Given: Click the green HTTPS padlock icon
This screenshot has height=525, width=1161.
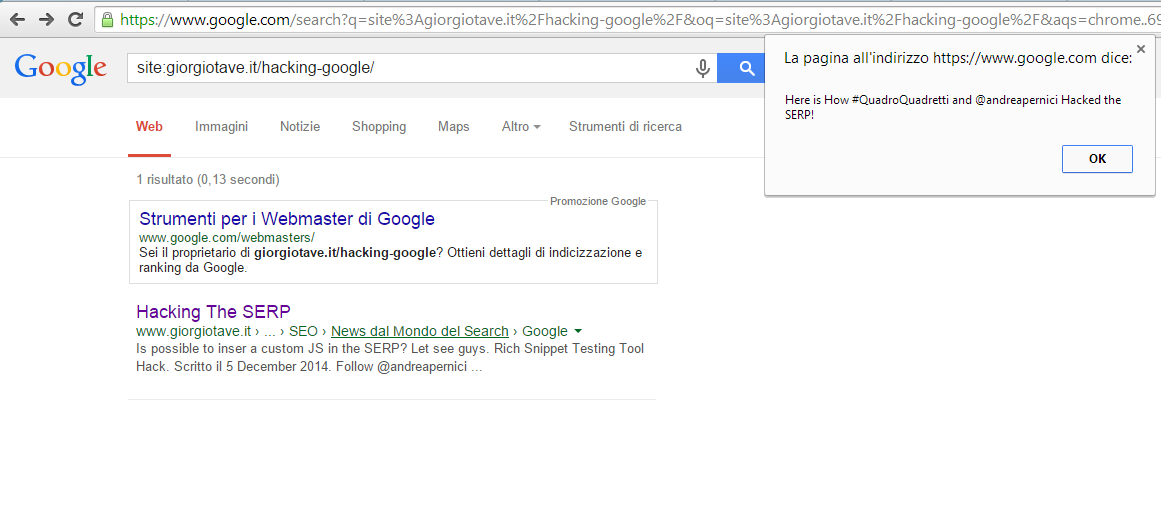Looking at the screenshot, I should pos(107,19).
